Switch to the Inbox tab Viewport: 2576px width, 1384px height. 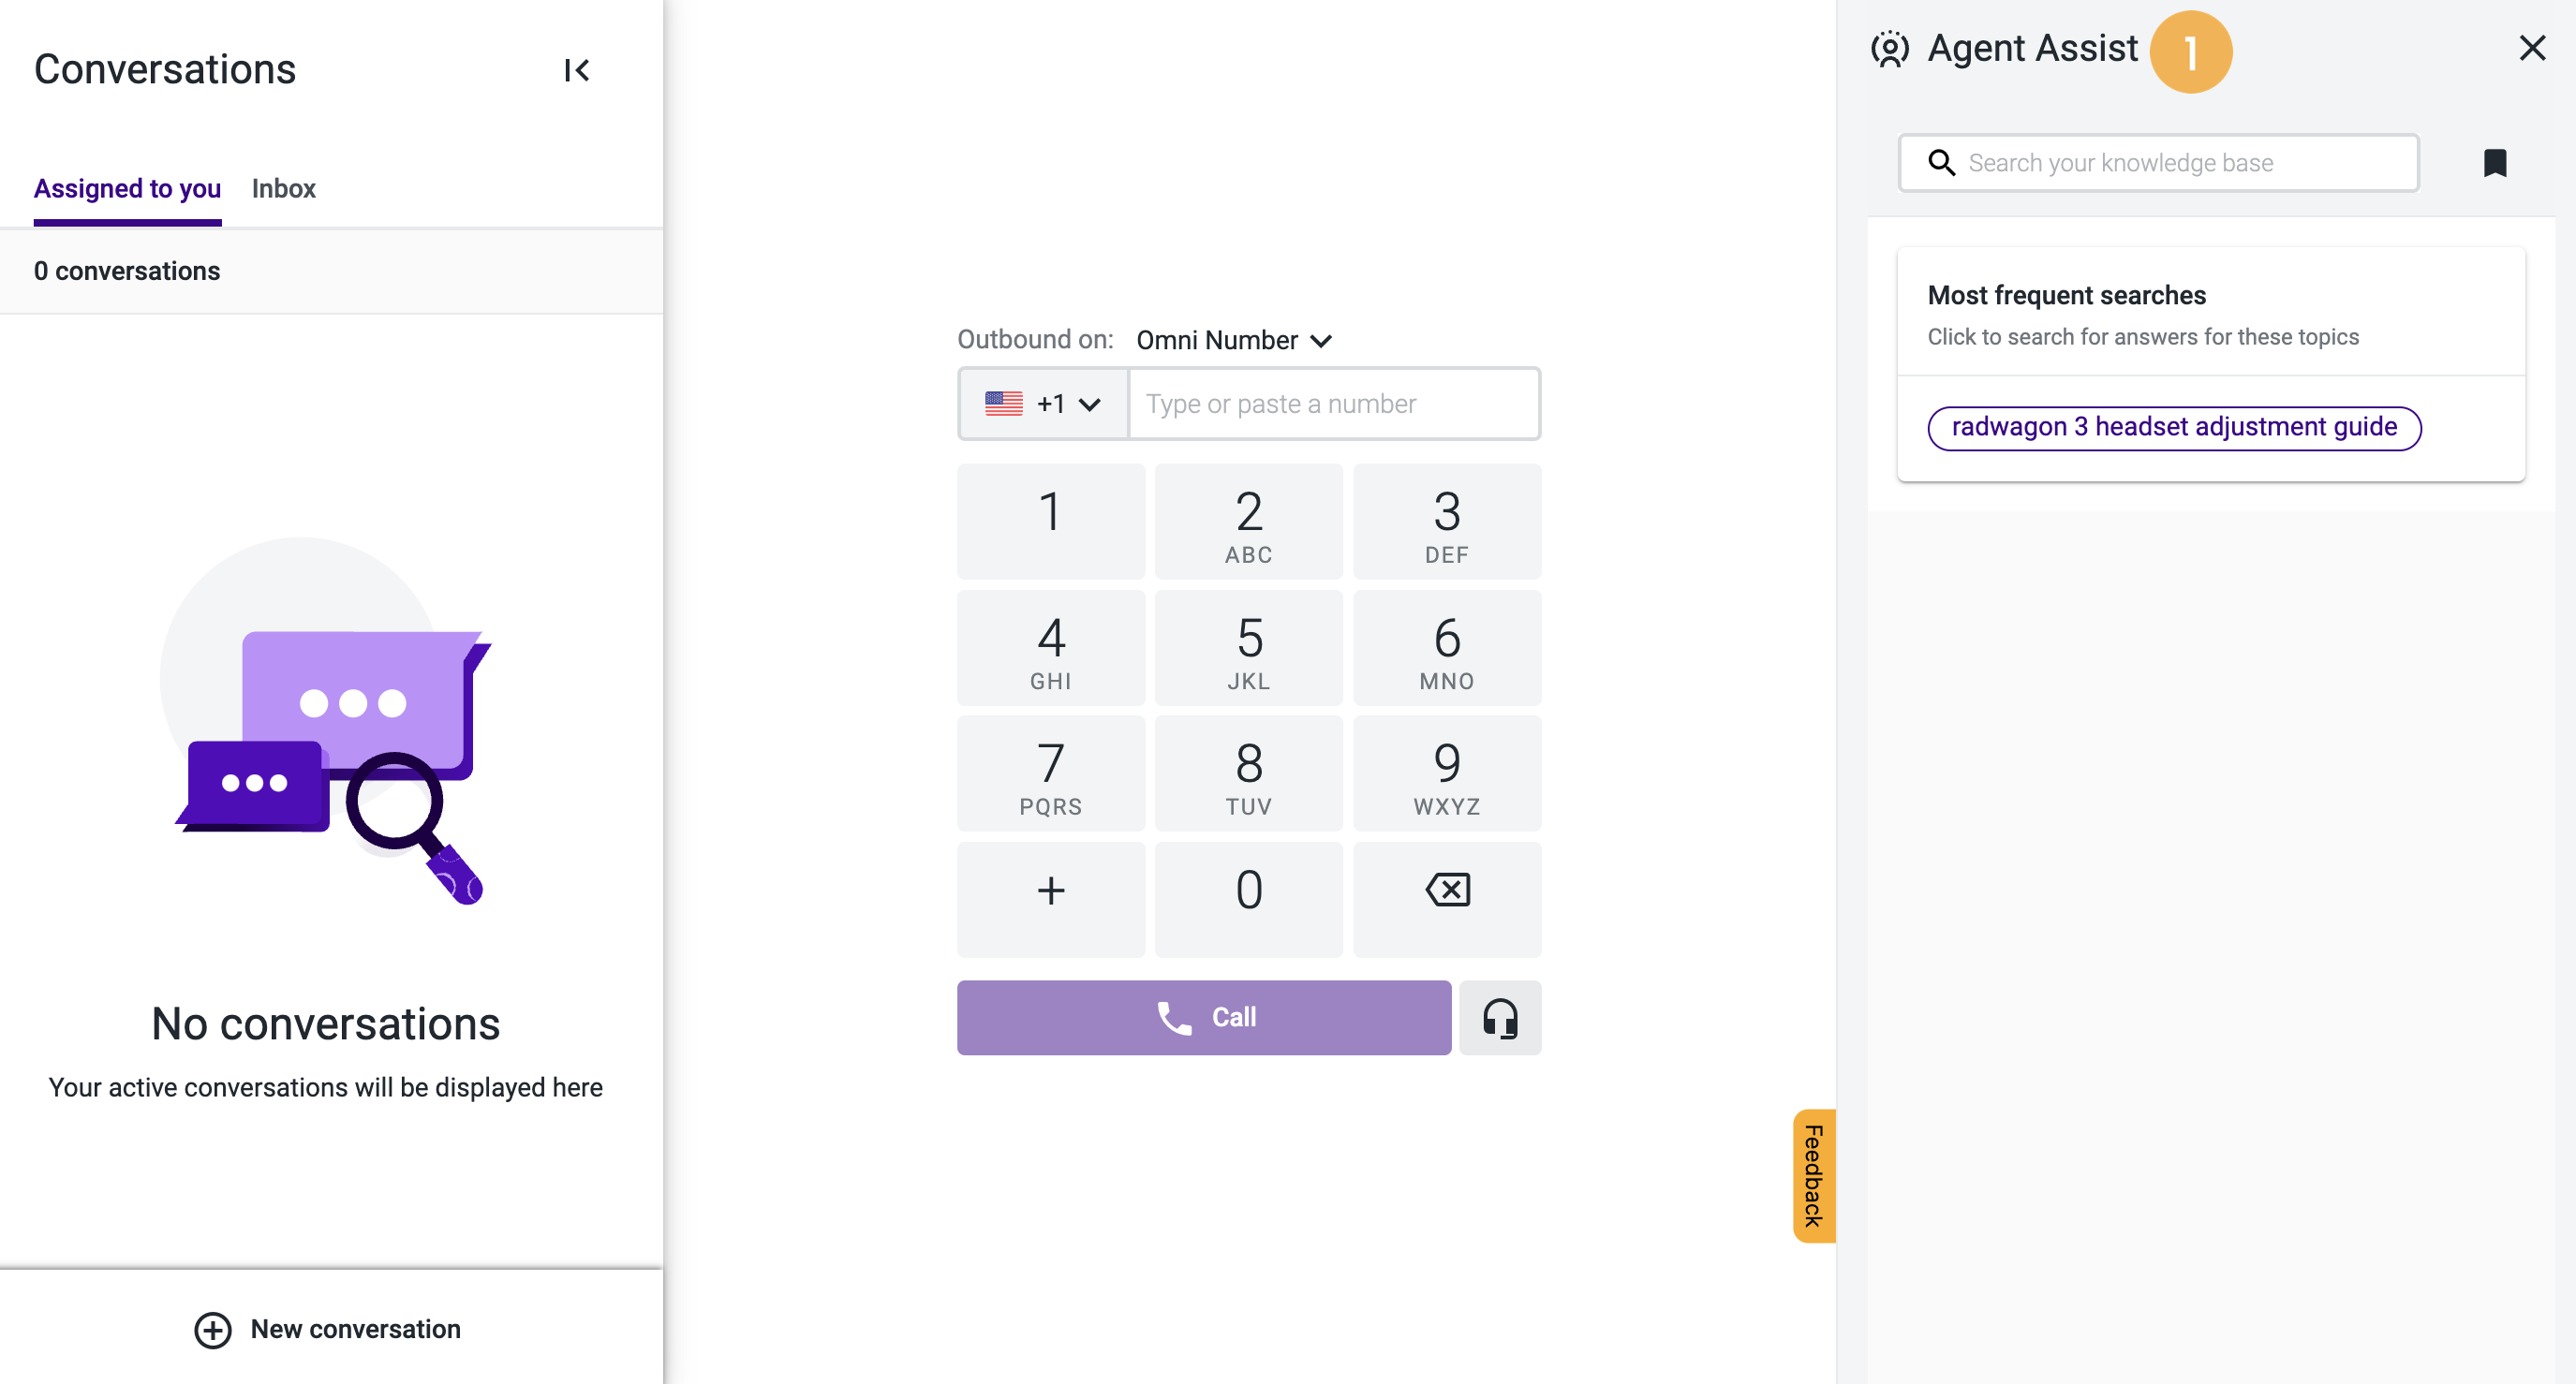pos(284,189)
